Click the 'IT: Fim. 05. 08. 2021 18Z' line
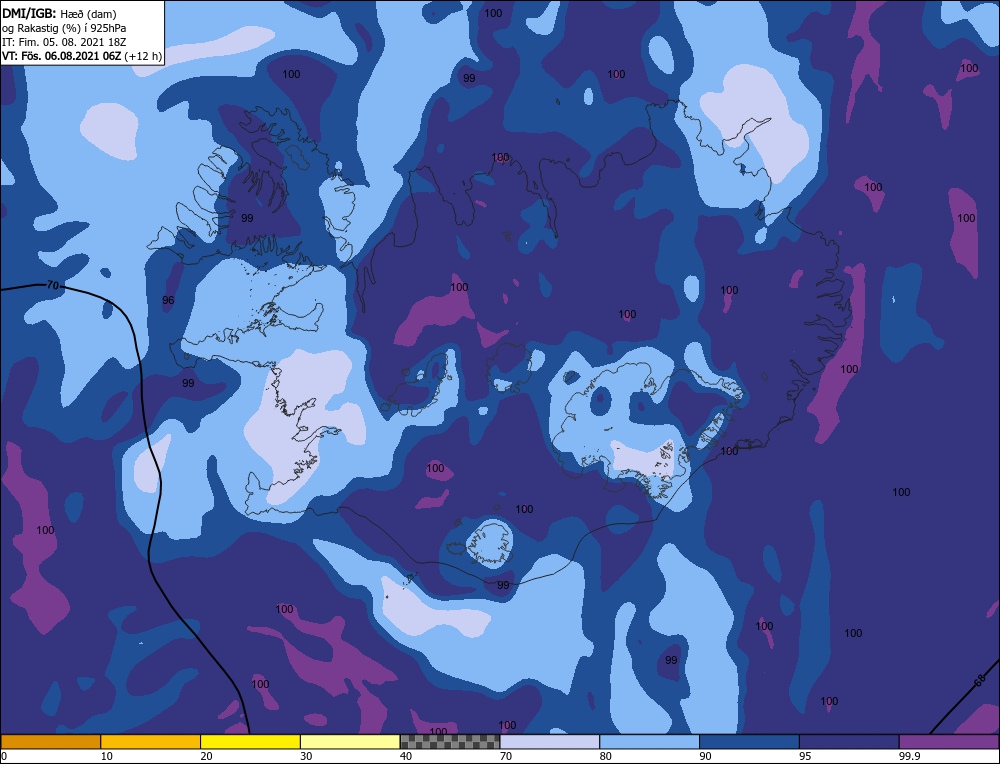 point(65,42)
